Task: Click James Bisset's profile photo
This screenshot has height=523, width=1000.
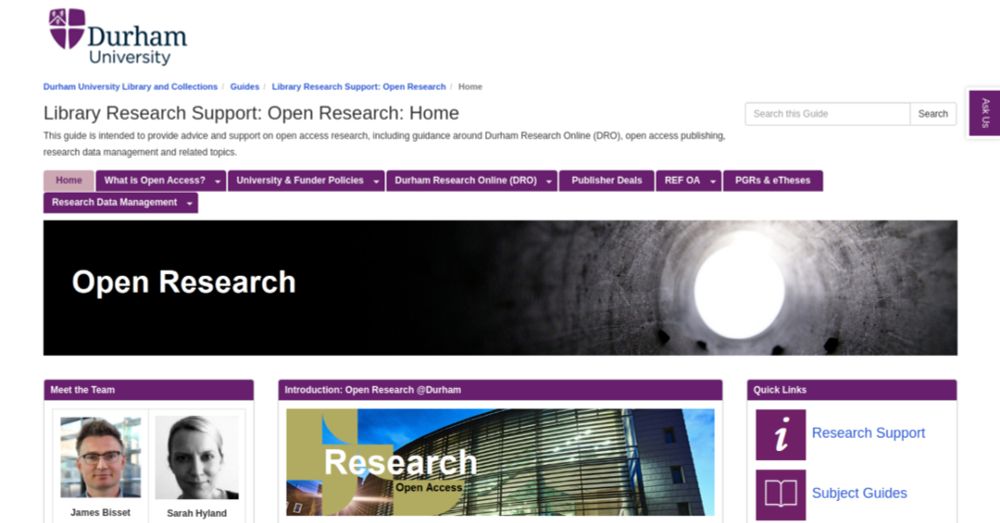Action: (101, 457)
